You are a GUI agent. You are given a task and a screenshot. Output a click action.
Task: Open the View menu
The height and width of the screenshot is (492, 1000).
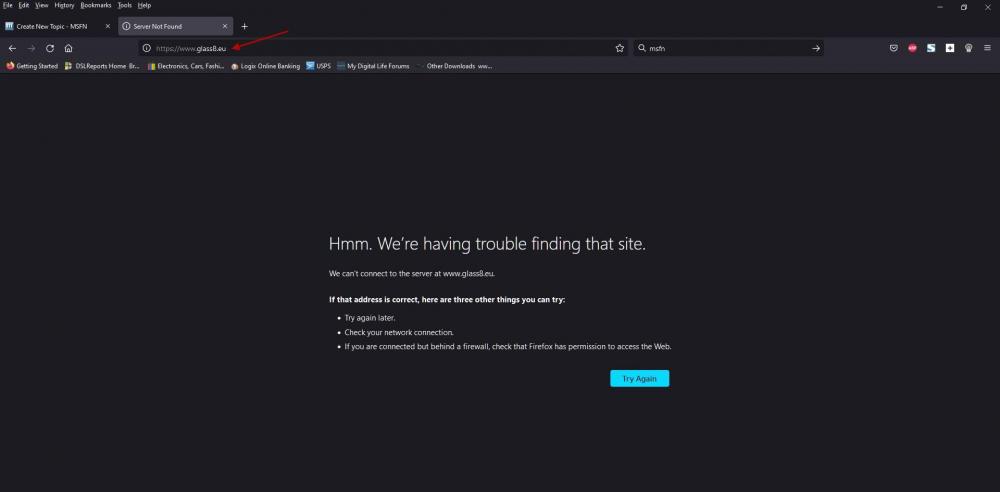(x=41, y=5)
